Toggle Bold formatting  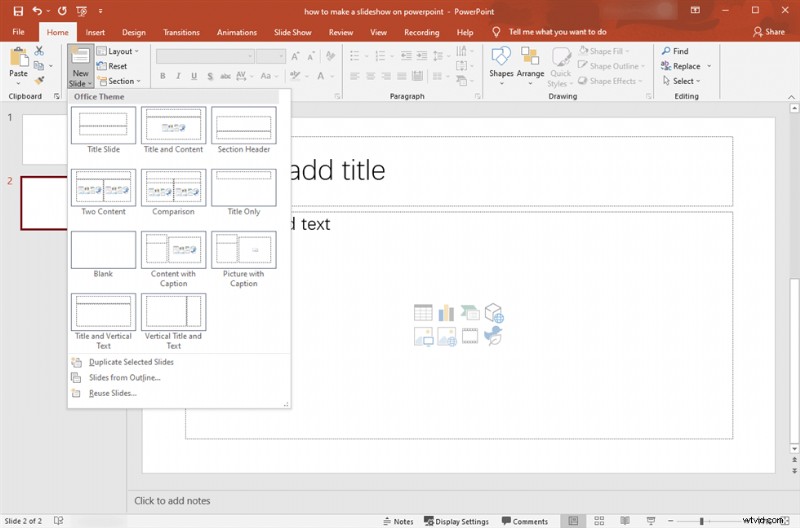click(x=162, y=76)
